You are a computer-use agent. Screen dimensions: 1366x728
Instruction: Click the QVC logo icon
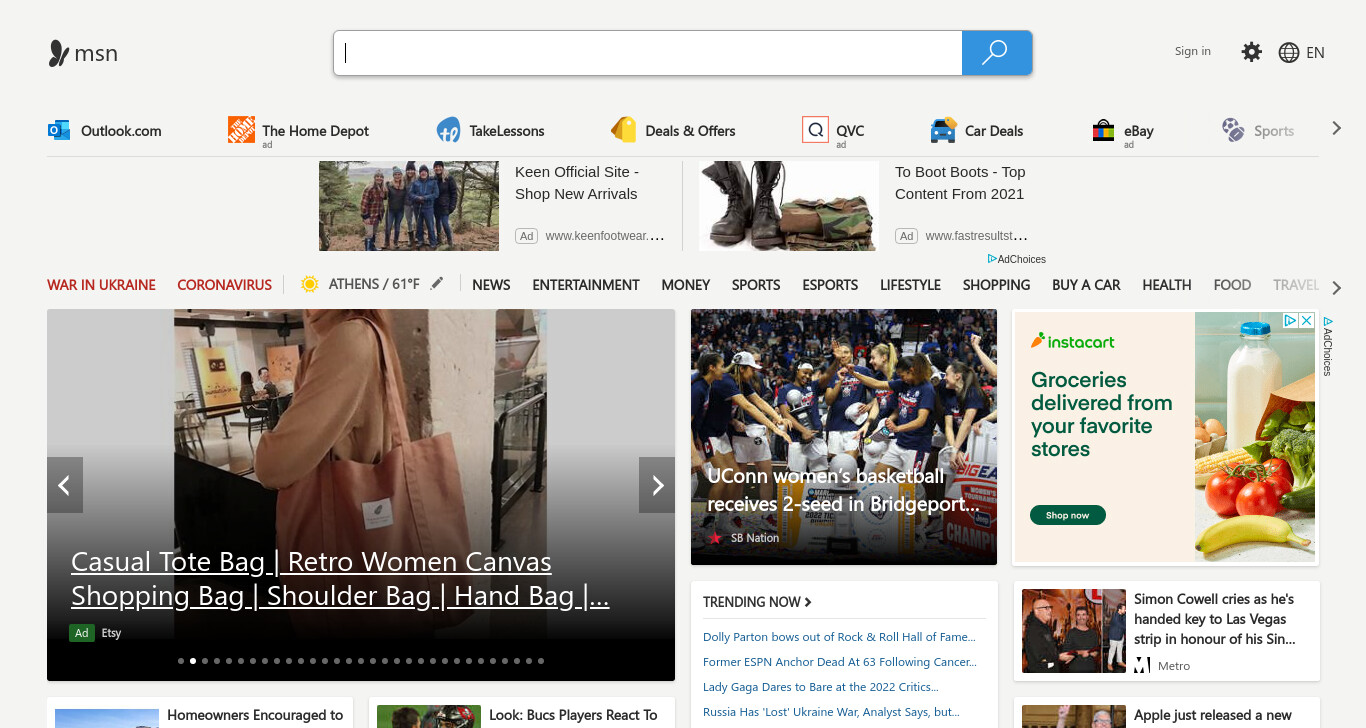(815, 130)
